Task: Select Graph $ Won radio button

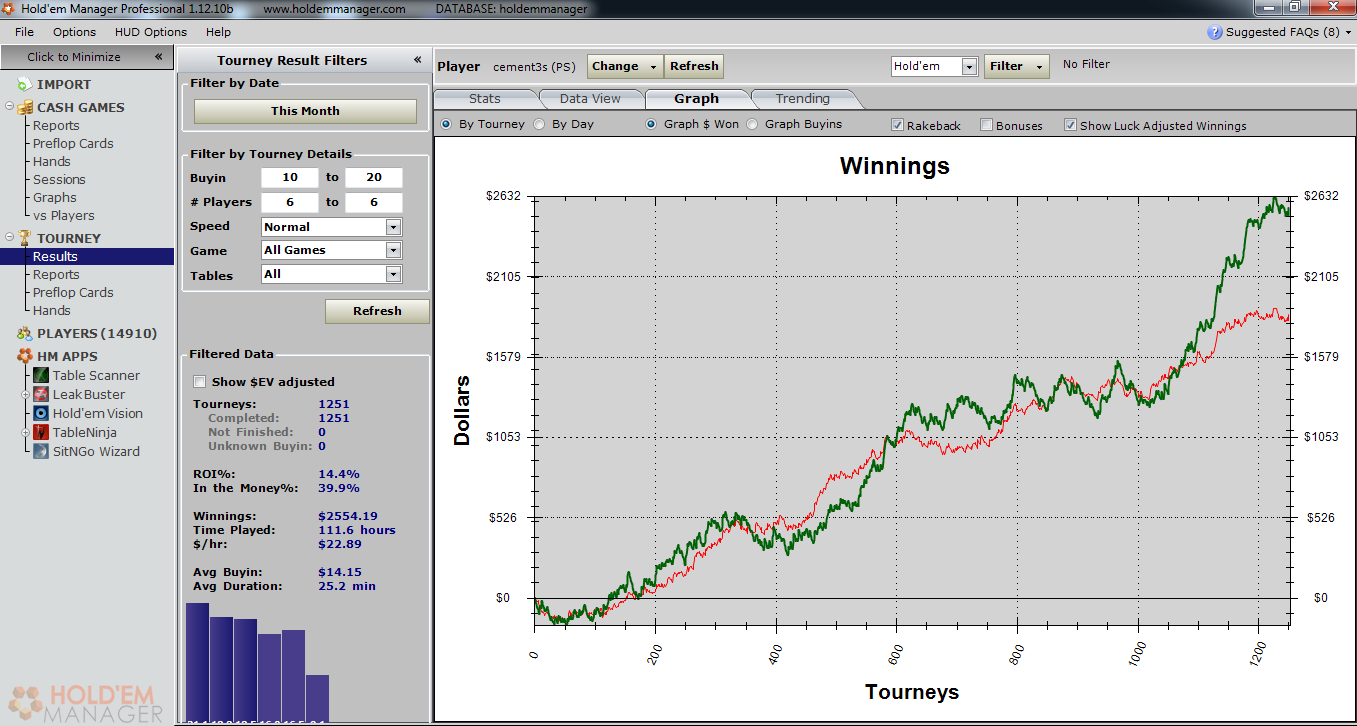Action: 651,125
